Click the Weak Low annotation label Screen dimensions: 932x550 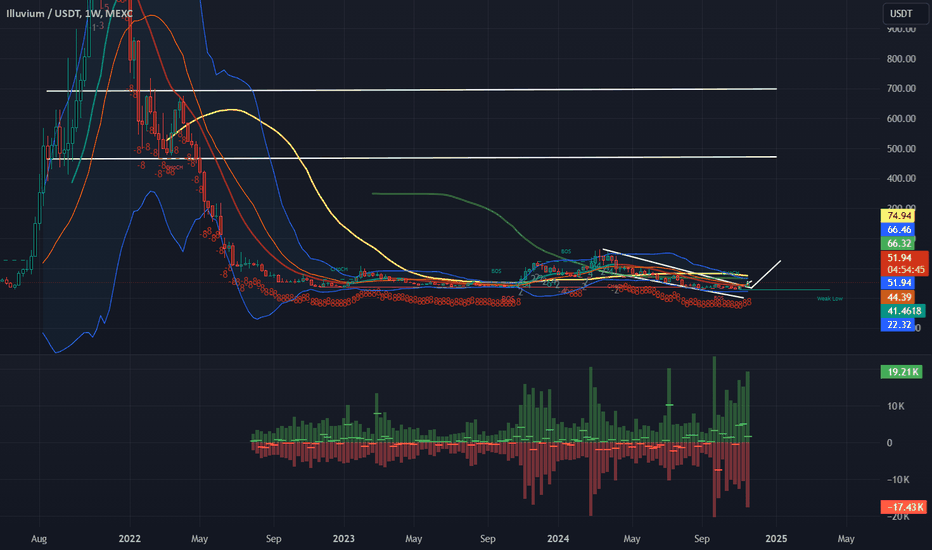(x=830, y=298)
